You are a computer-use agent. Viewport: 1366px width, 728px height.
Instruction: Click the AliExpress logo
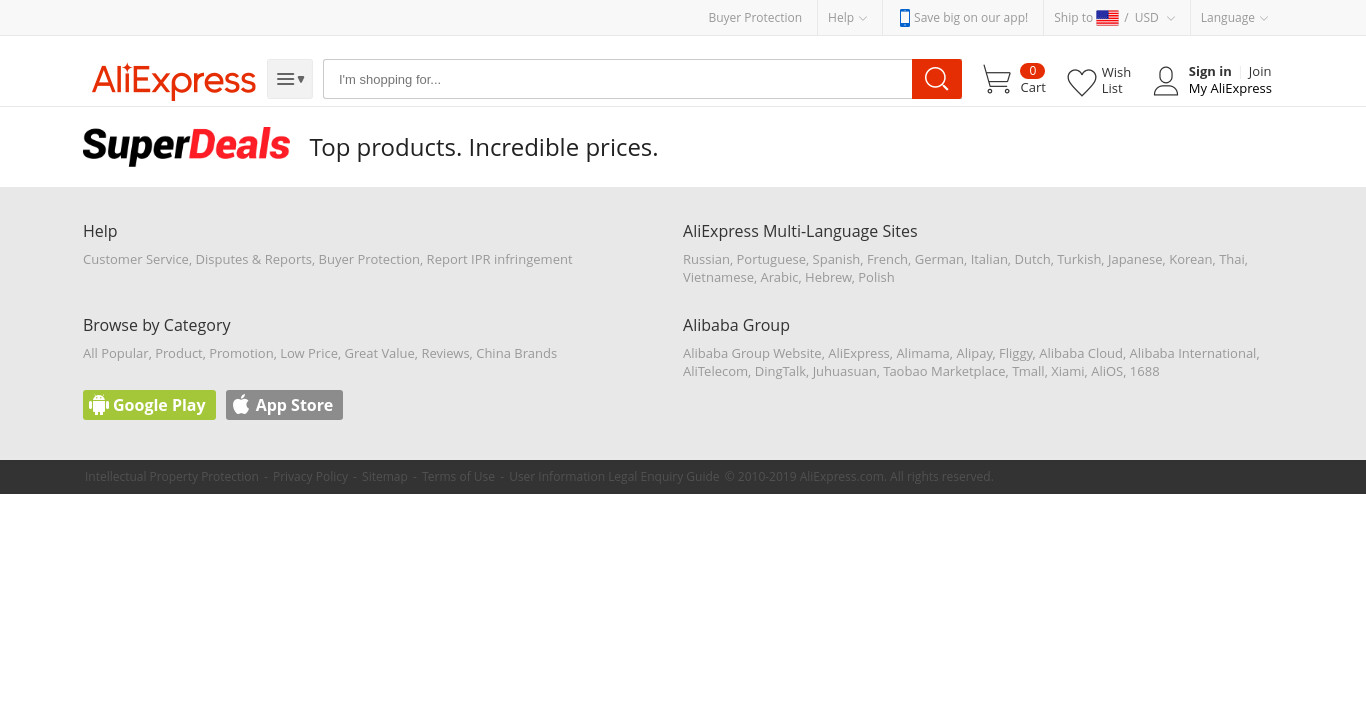(174, 80)
